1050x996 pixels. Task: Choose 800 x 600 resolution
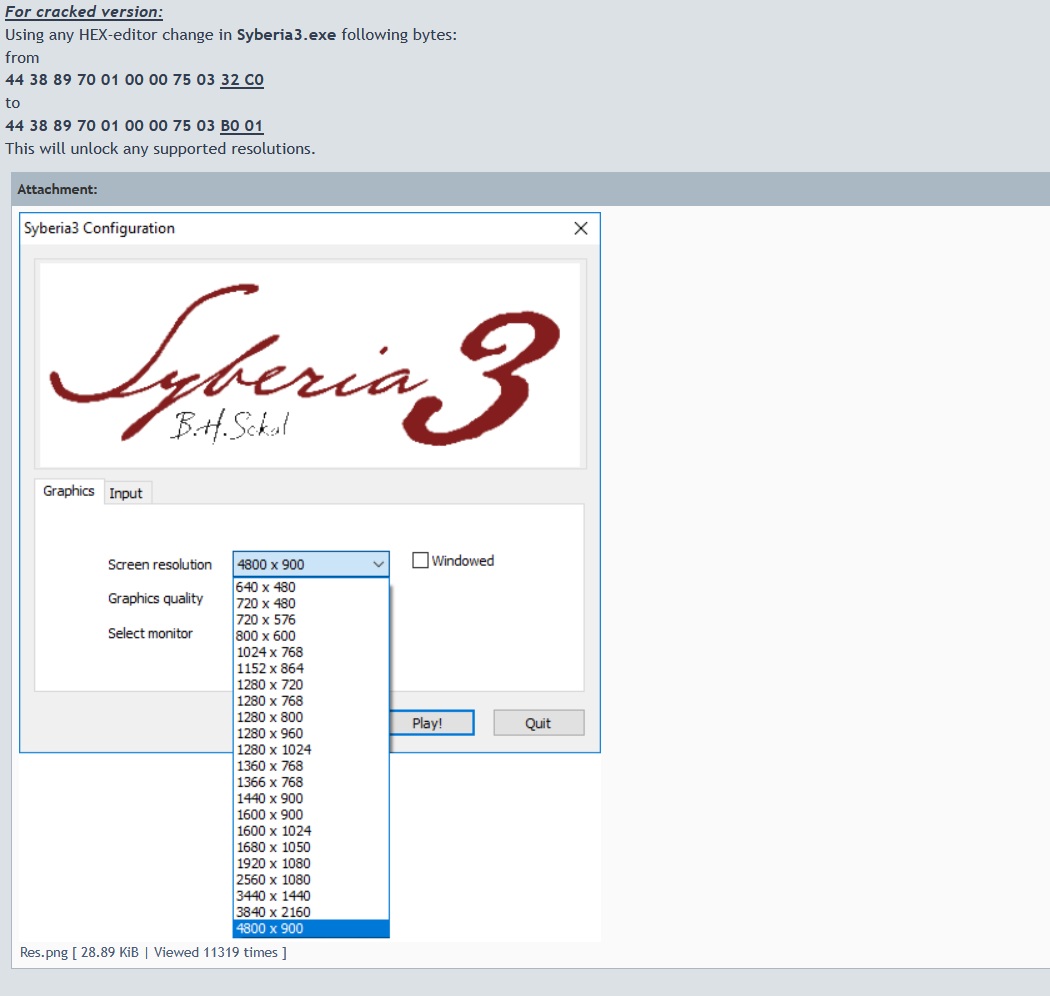311,636
